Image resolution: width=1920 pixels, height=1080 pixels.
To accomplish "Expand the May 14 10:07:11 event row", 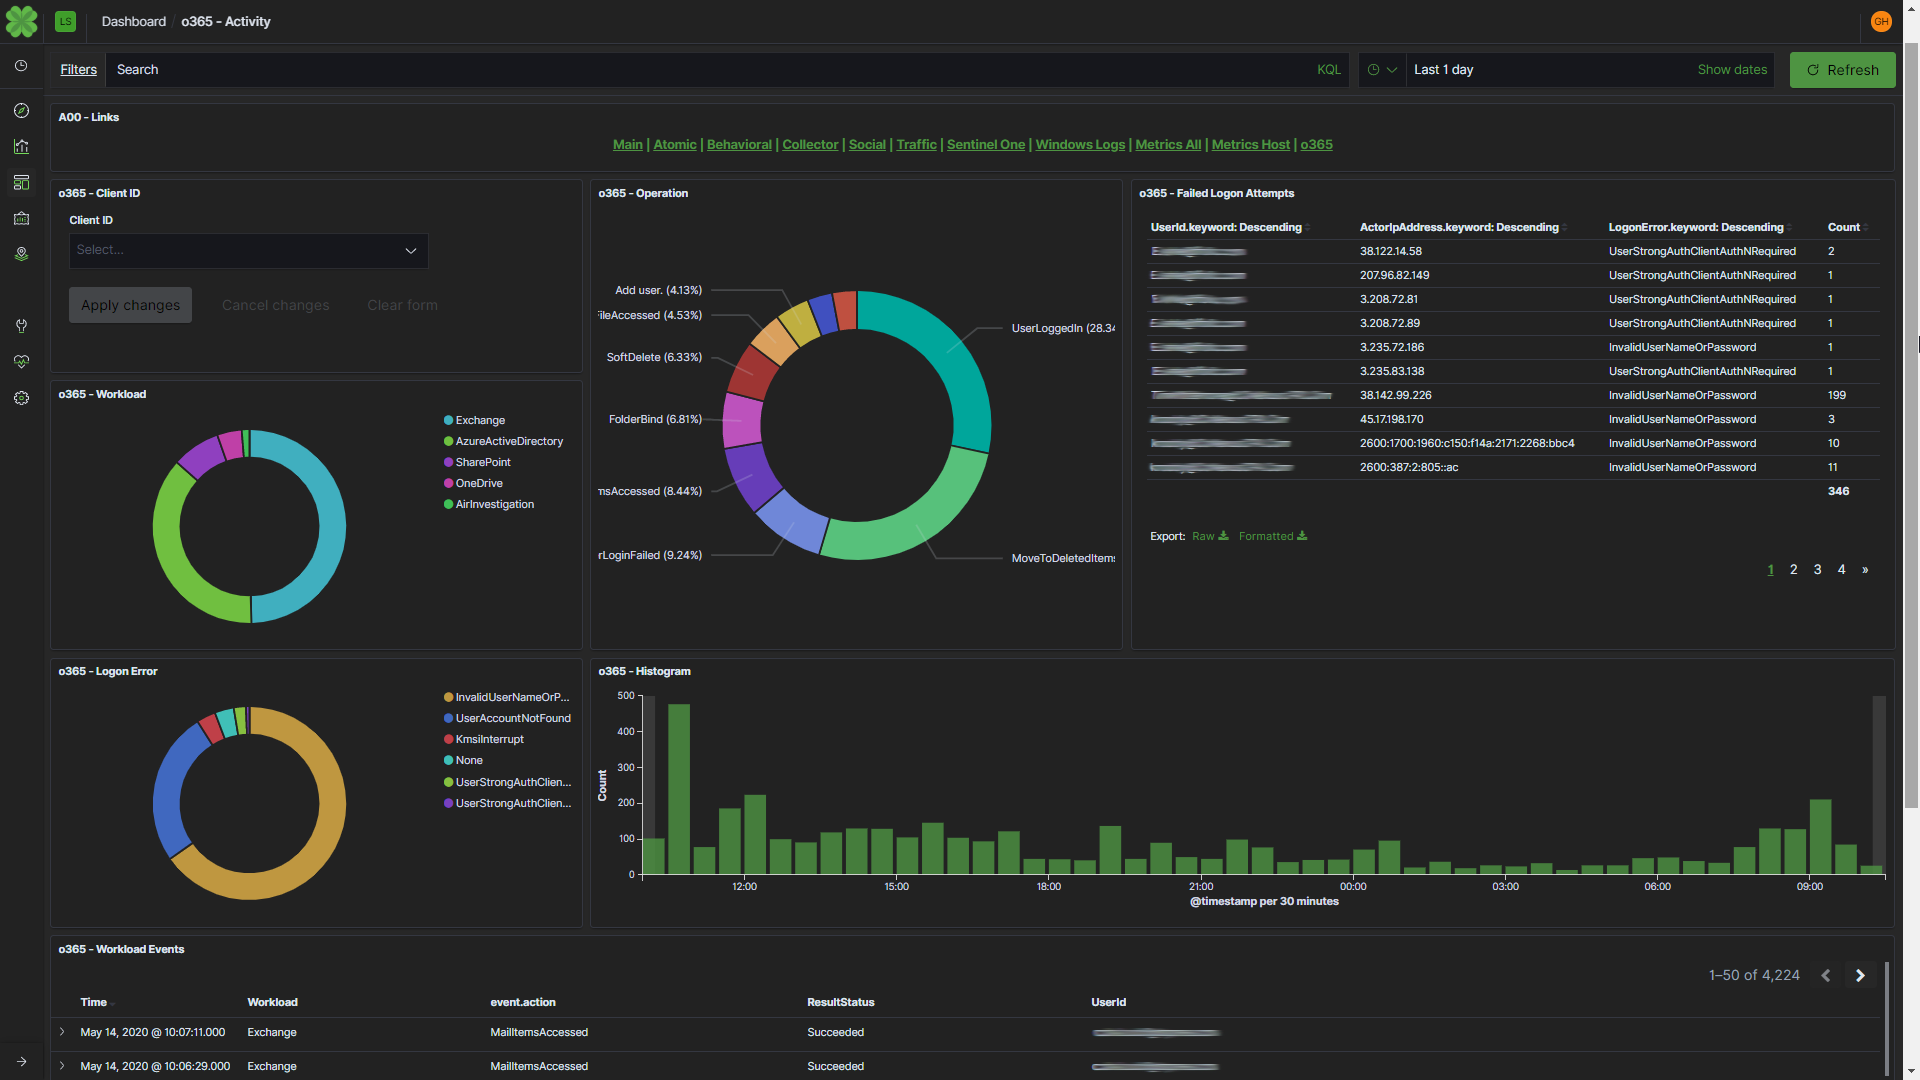I will pos(62,1032).
